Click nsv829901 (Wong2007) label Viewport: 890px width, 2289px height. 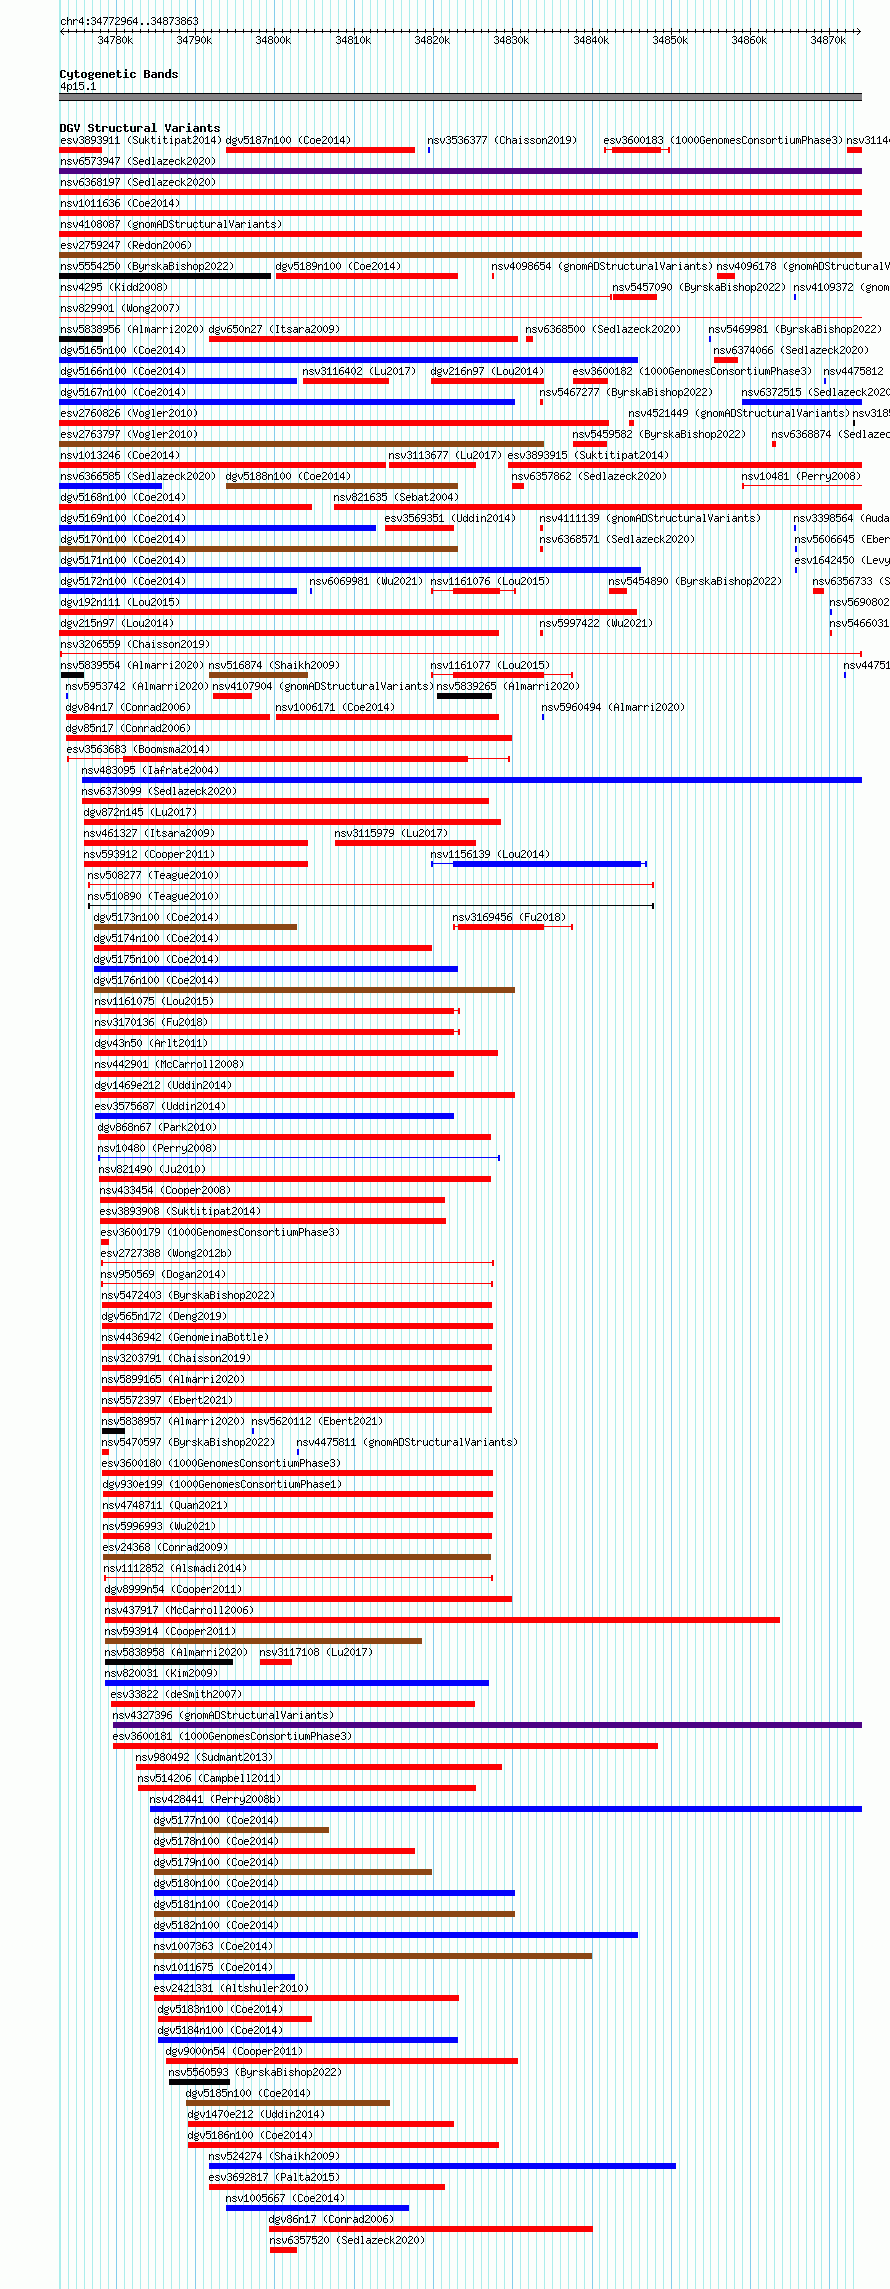[x=120, y=308]
